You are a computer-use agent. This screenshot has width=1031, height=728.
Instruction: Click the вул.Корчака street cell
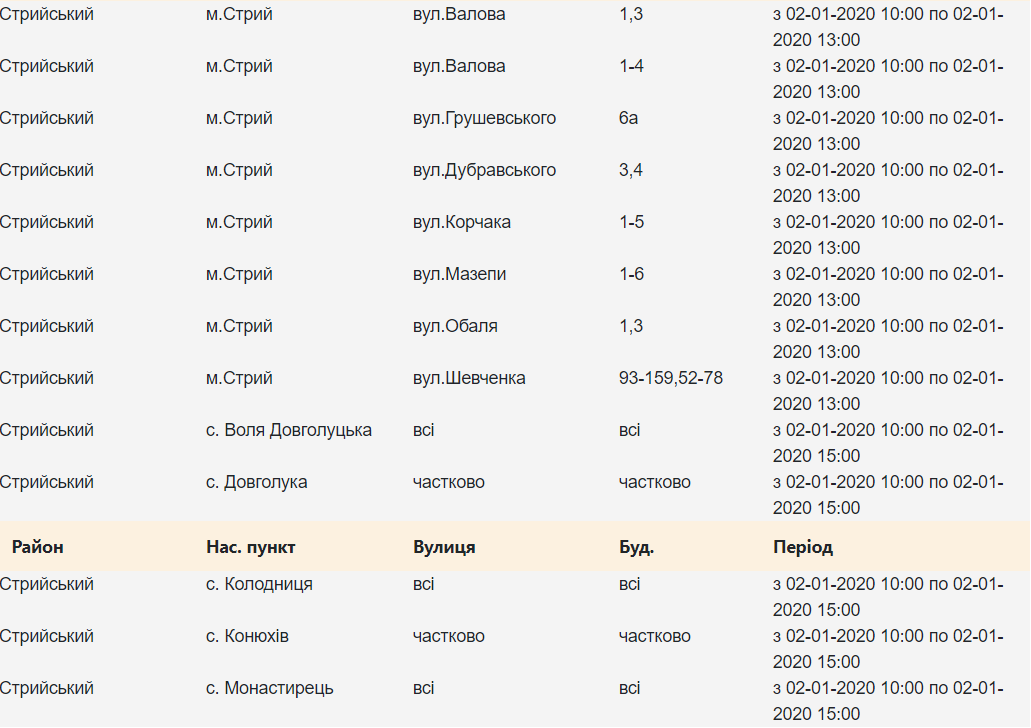(x=461, y=222)
